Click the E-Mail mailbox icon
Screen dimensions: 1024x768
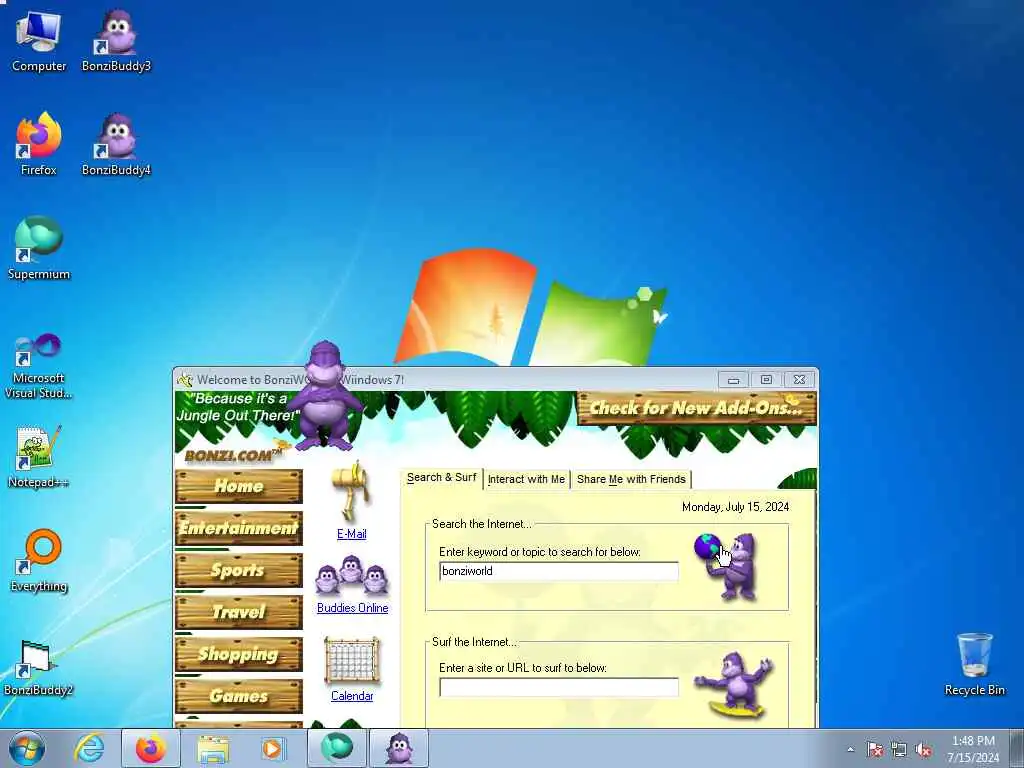[351, 491]
